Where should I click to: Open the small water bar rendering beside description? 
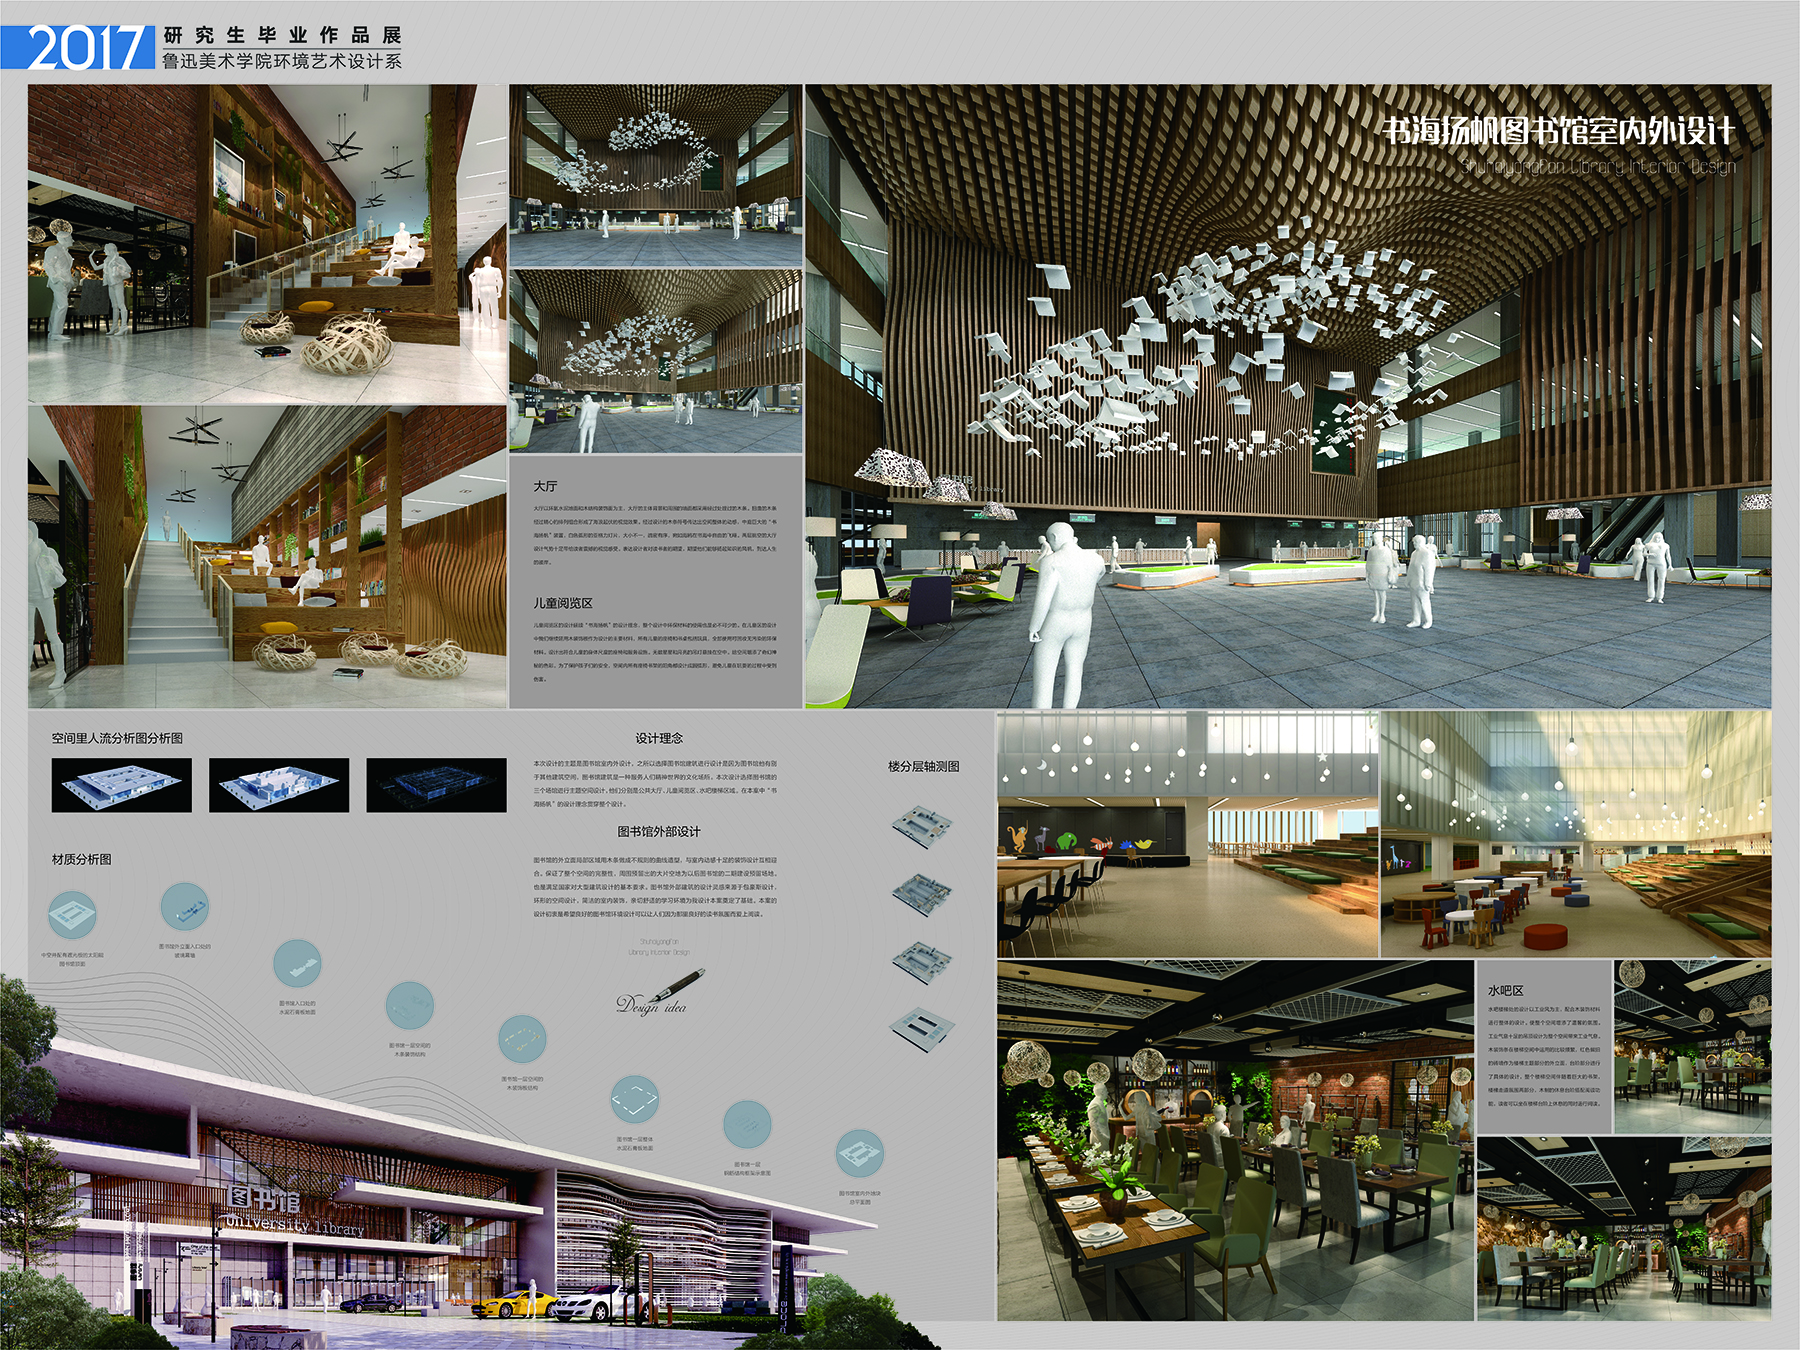[1692, 1046]
